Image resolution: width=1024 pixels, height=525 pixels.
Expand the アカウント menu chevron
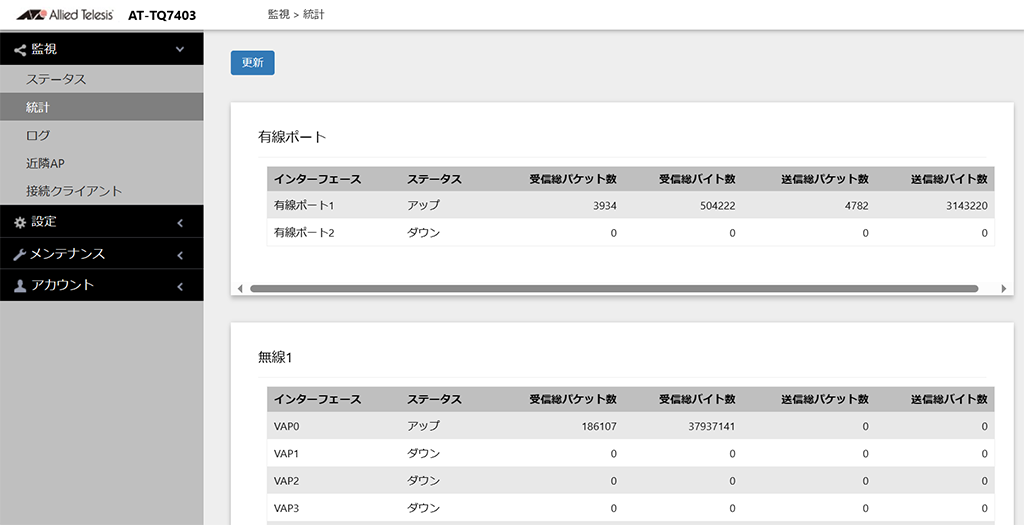coord(180,286)
